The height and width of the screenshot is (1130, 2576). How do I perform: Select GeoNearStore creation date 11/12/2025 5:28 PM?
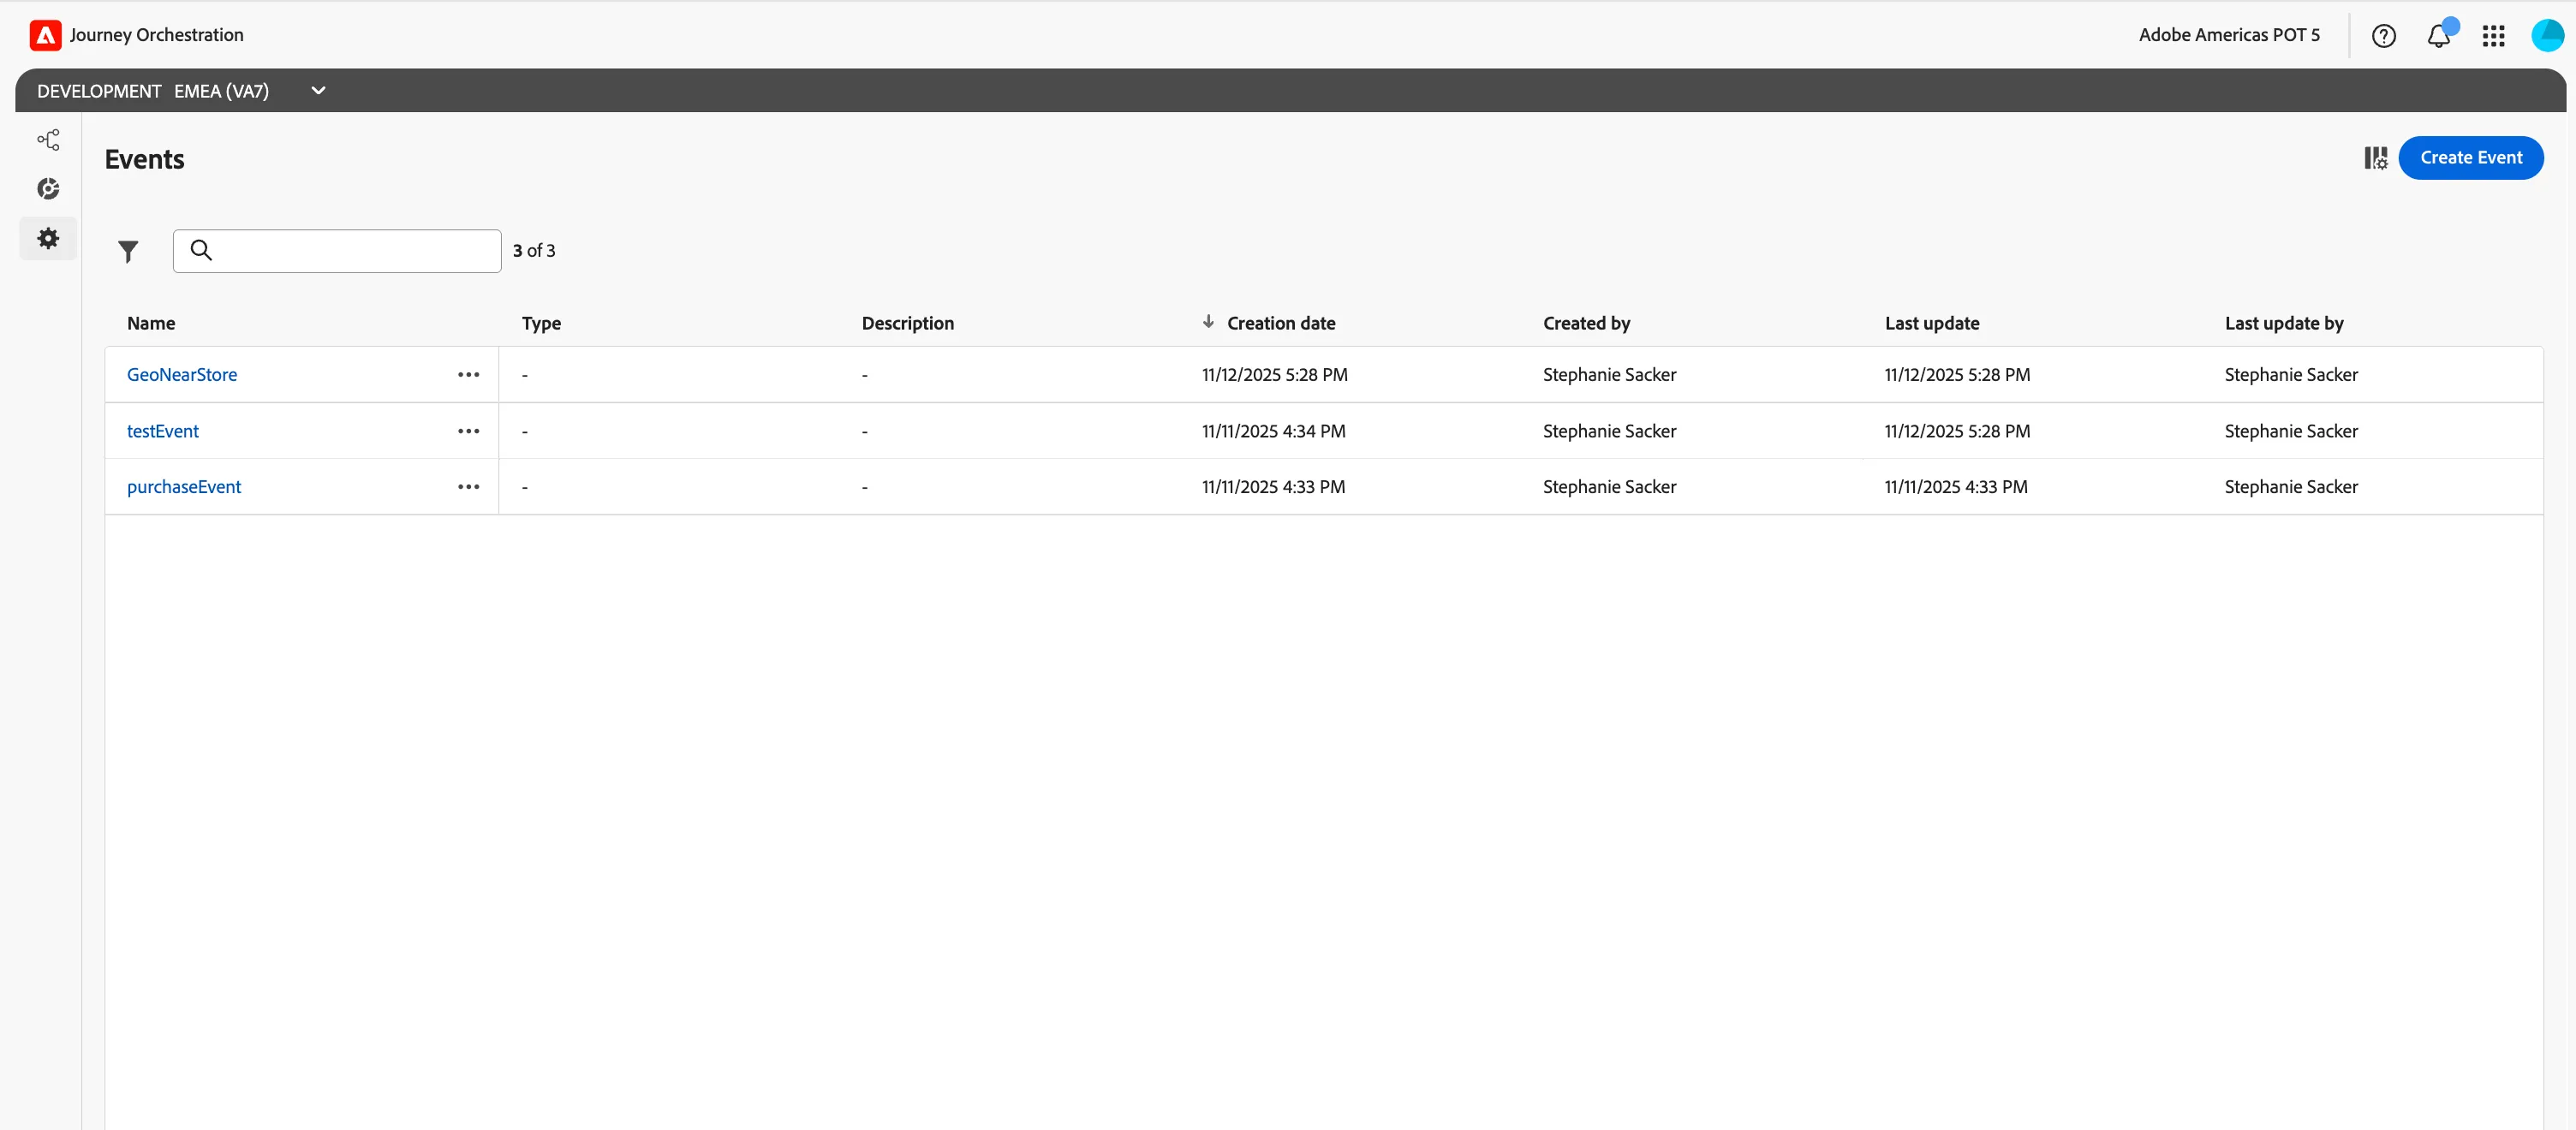(x=1274, y=375)
